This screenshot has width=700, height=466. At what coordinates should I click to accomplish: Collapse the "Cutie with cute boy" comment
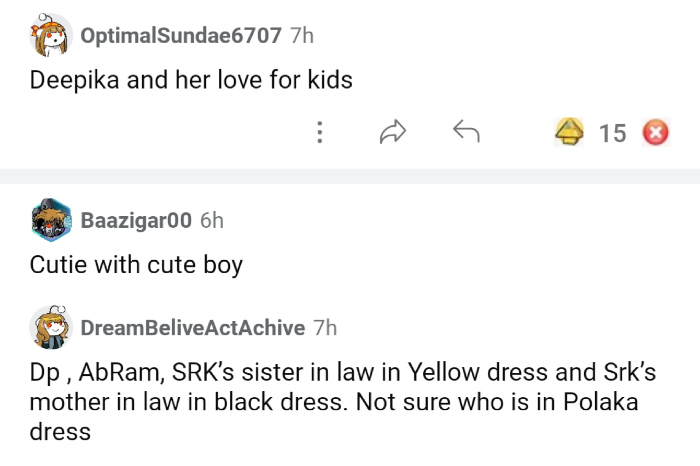point(136,265)
